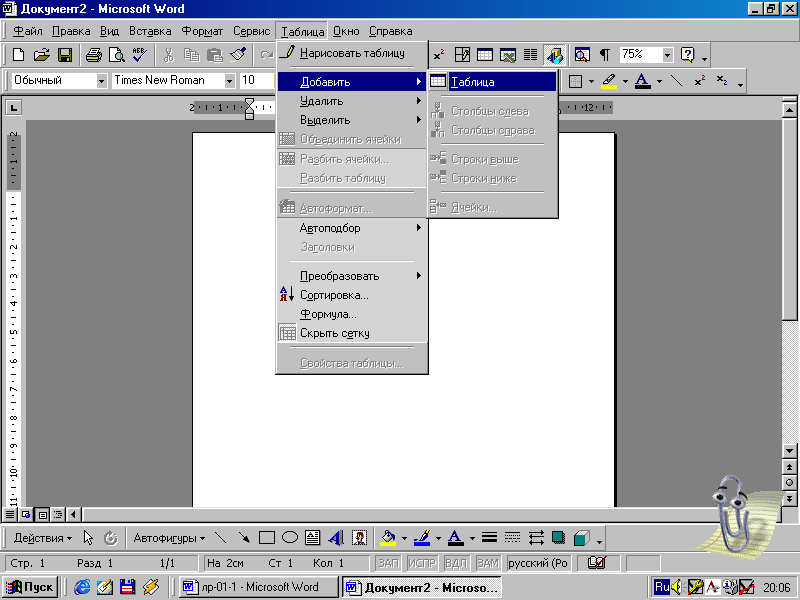Expand the Автоподбор submenu
The image size is (800, 600).
click(x=352, y=228)
